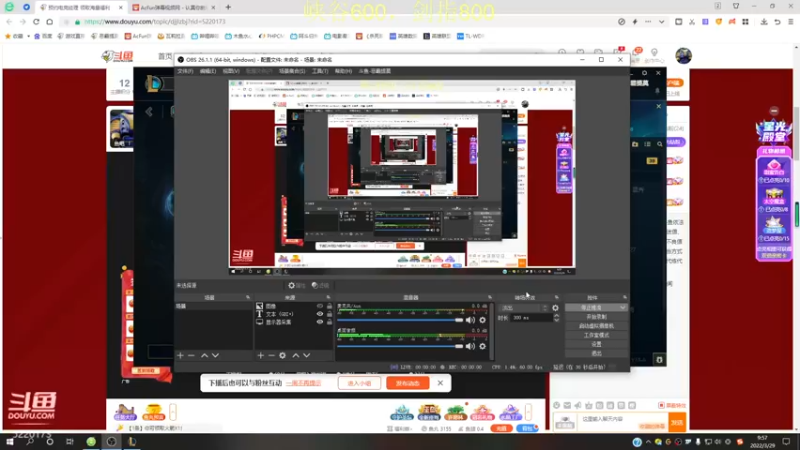Reload the Douyu browser page

(x=36, y=21)
